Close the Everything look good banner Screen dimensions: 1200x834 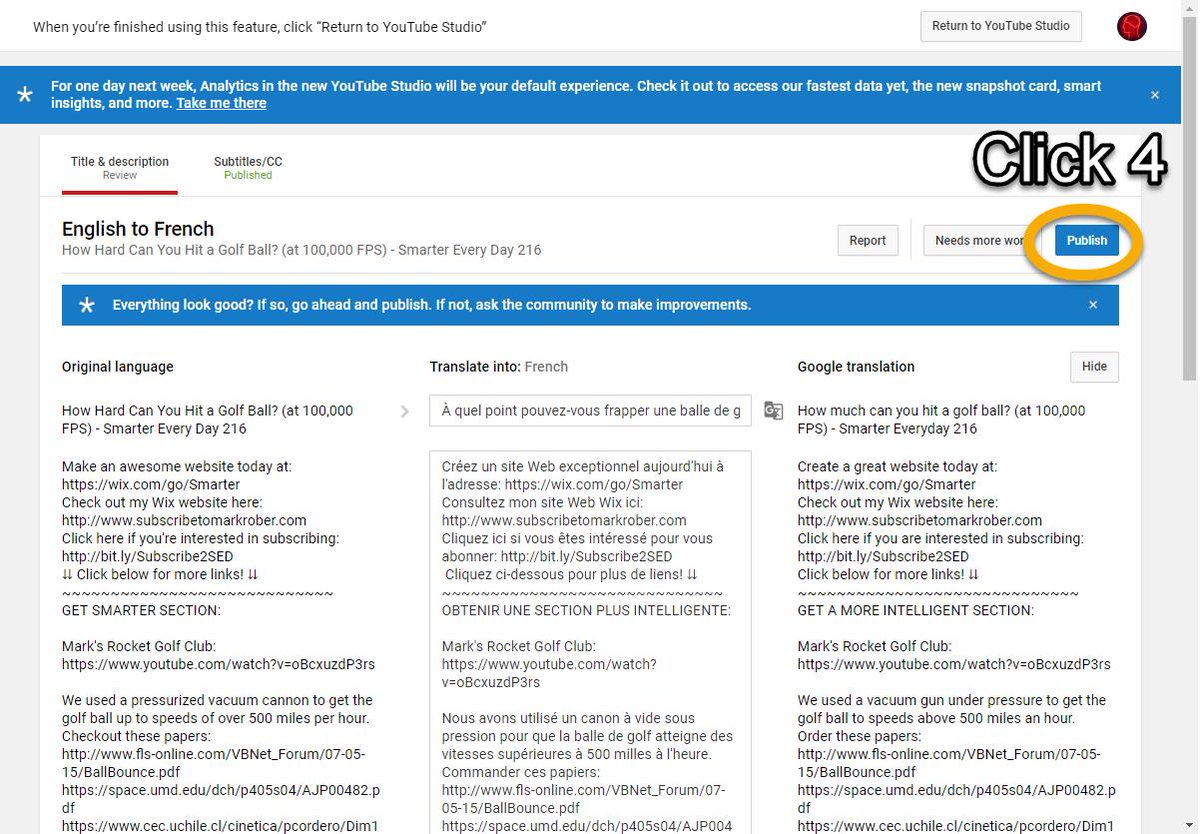pyautogui.click(x=1093, y=305)
